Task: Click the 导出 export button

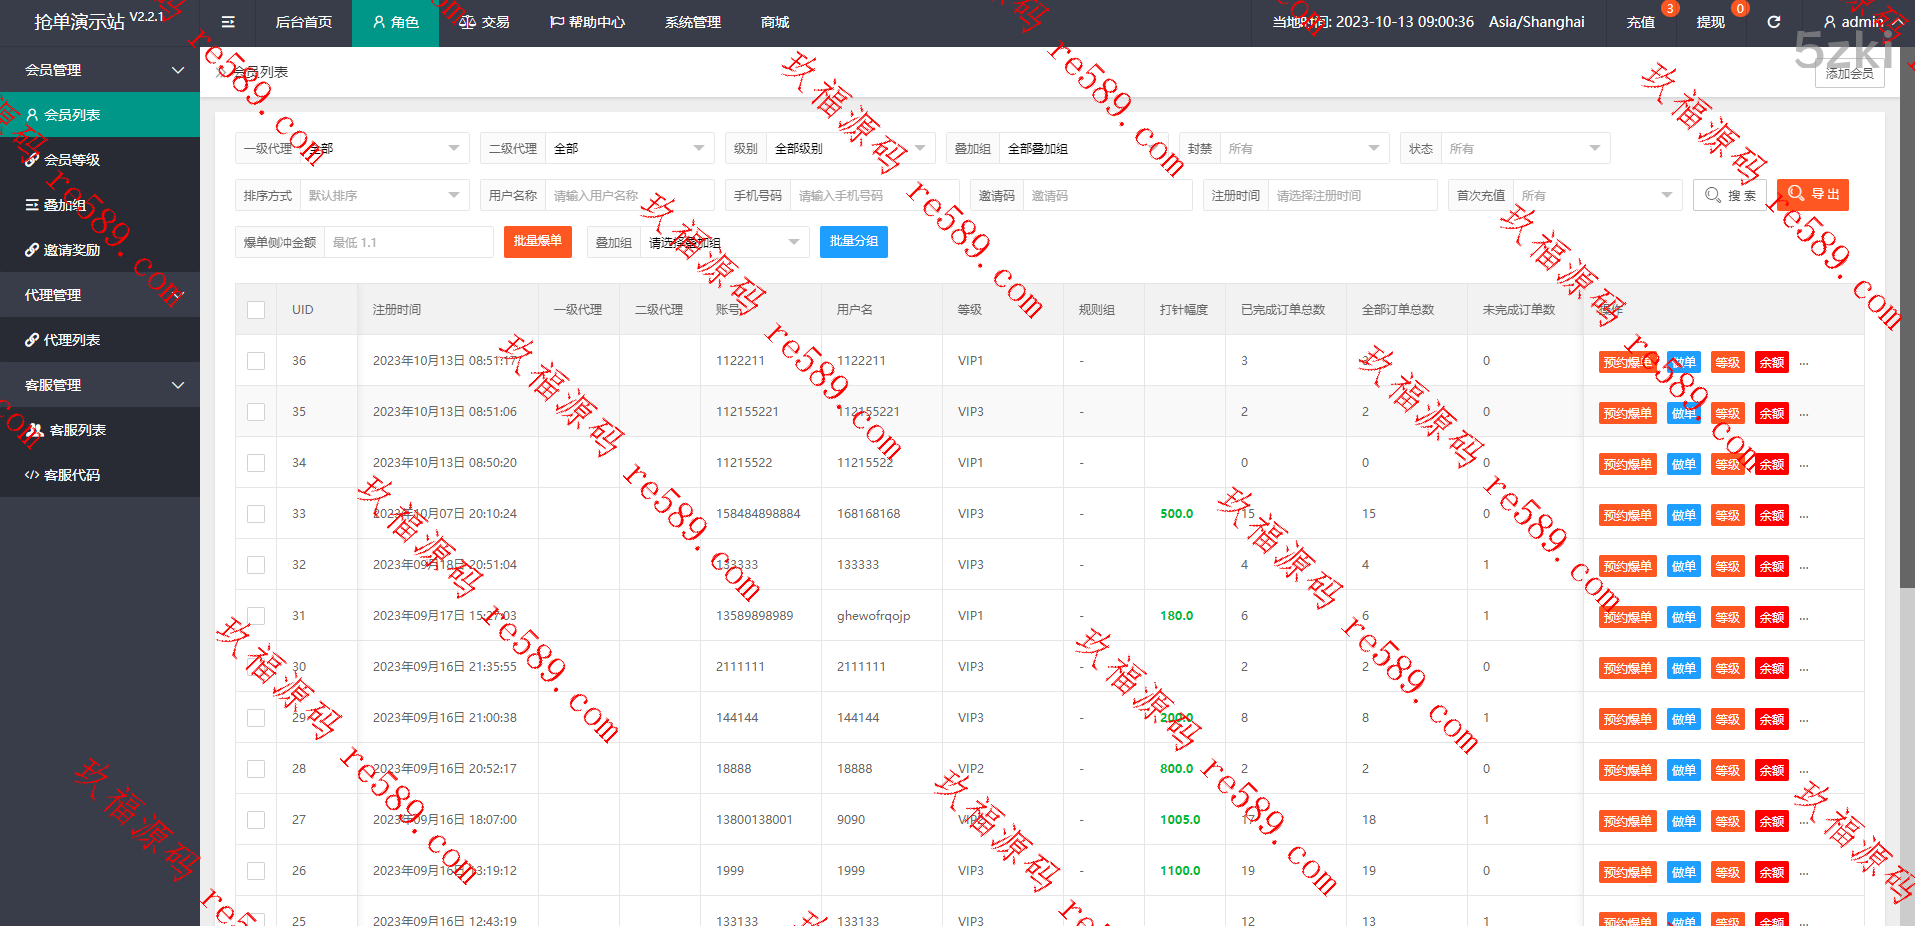Action: 1812,195
